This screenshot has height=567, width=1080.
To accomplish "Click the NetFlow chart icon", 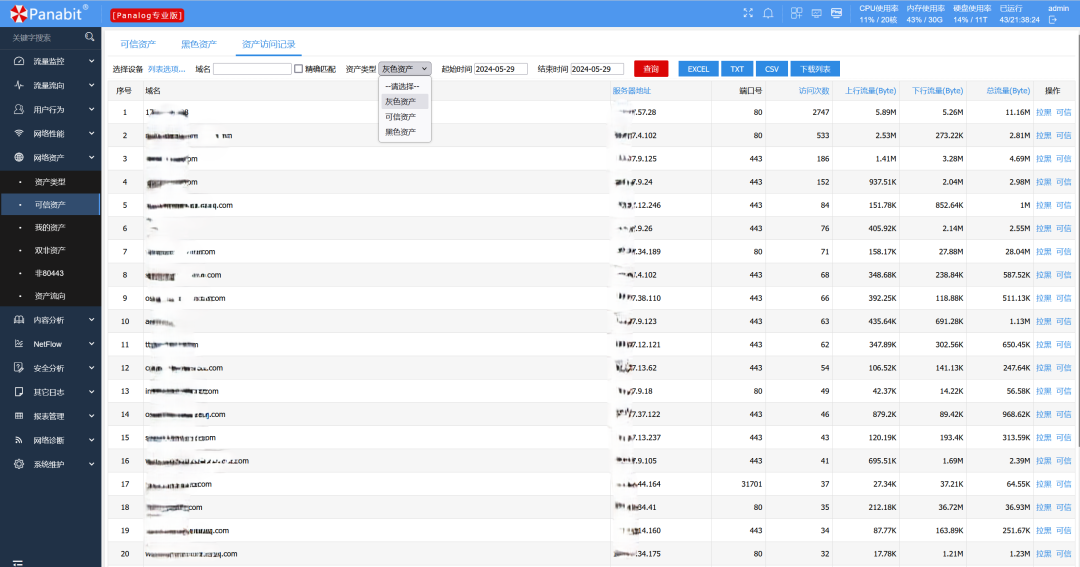I will point(19,344).
